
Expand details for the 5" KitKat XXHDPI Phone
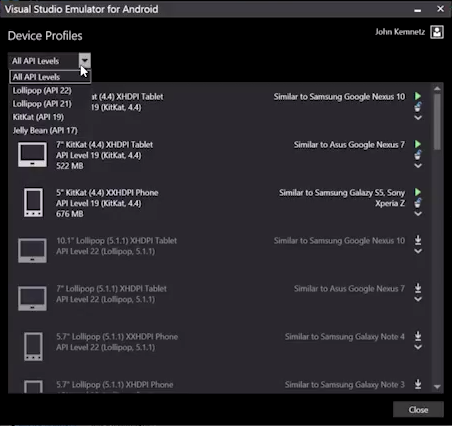point(418,213)
